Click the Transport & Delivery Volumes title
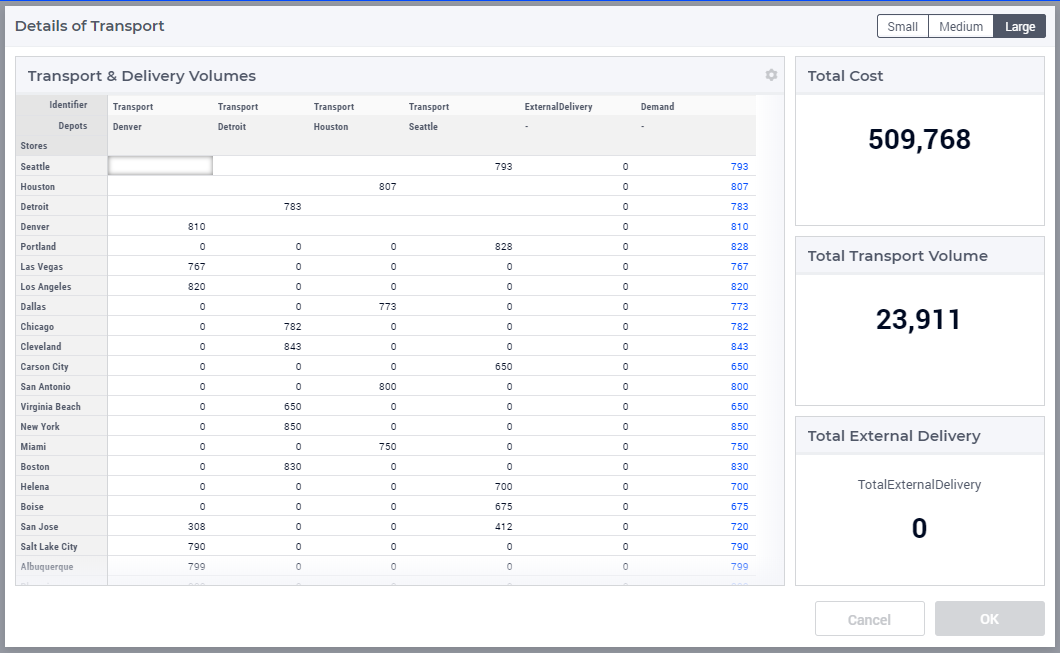 pyautogui.click(x=142, y=76)
